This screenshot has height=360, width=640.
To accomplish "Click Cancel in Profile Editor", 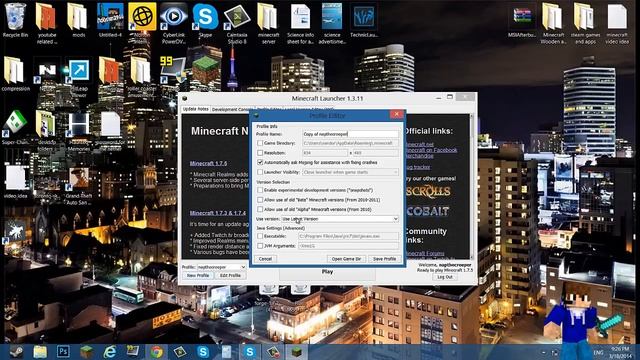I will point(265,259).
